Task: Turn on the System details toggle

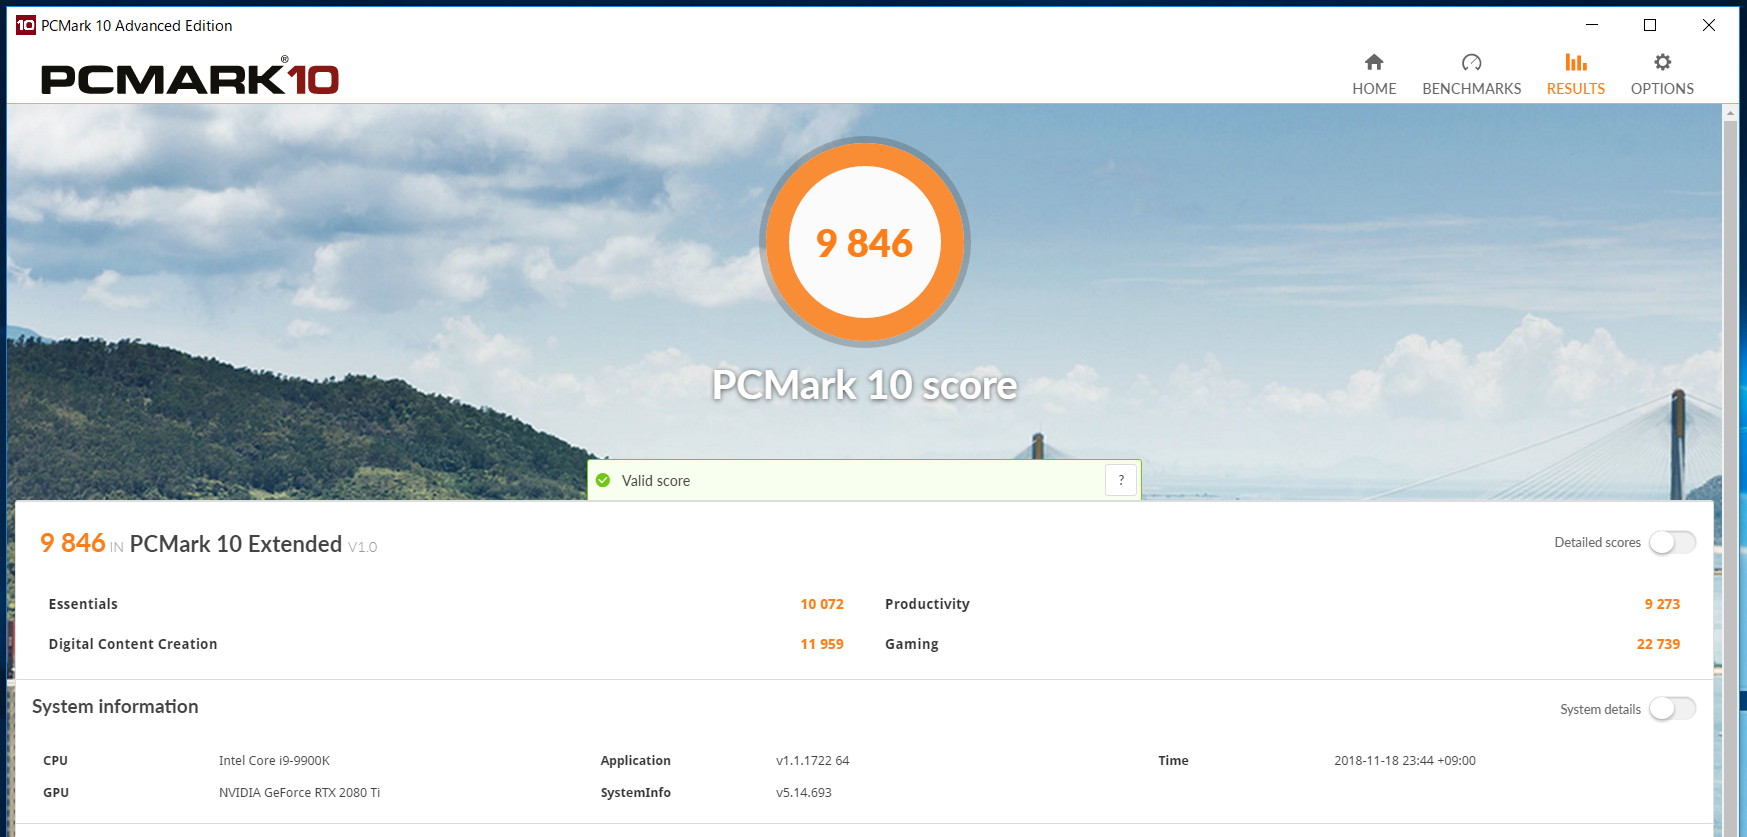Action: [x=1672, y=709]
